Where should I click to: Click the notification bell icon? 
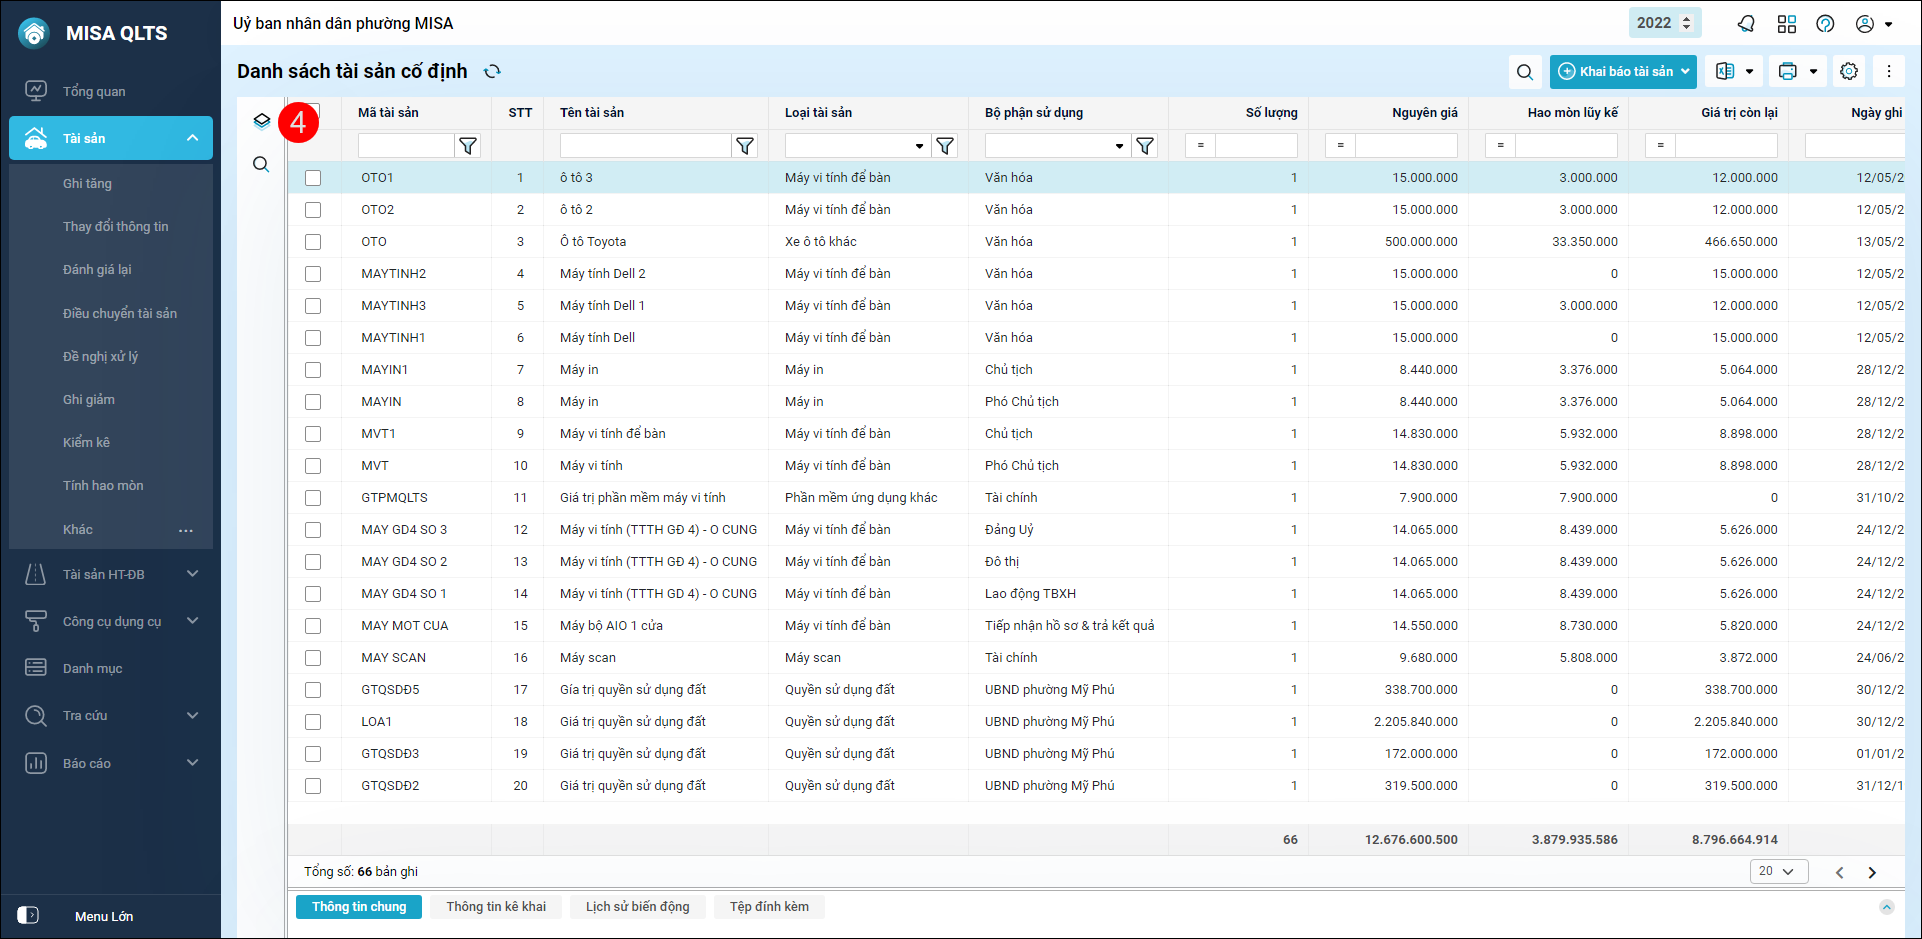(1746, 24)
